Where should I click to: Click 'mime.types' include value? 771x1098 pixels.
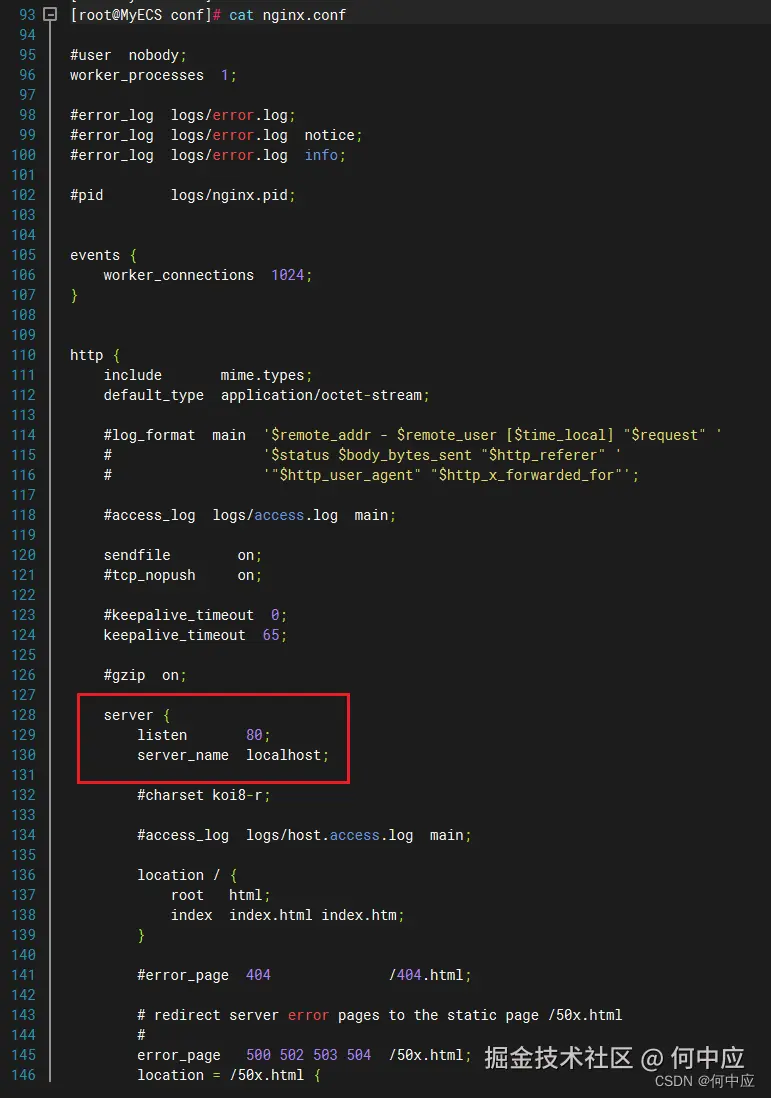(262, 375)
